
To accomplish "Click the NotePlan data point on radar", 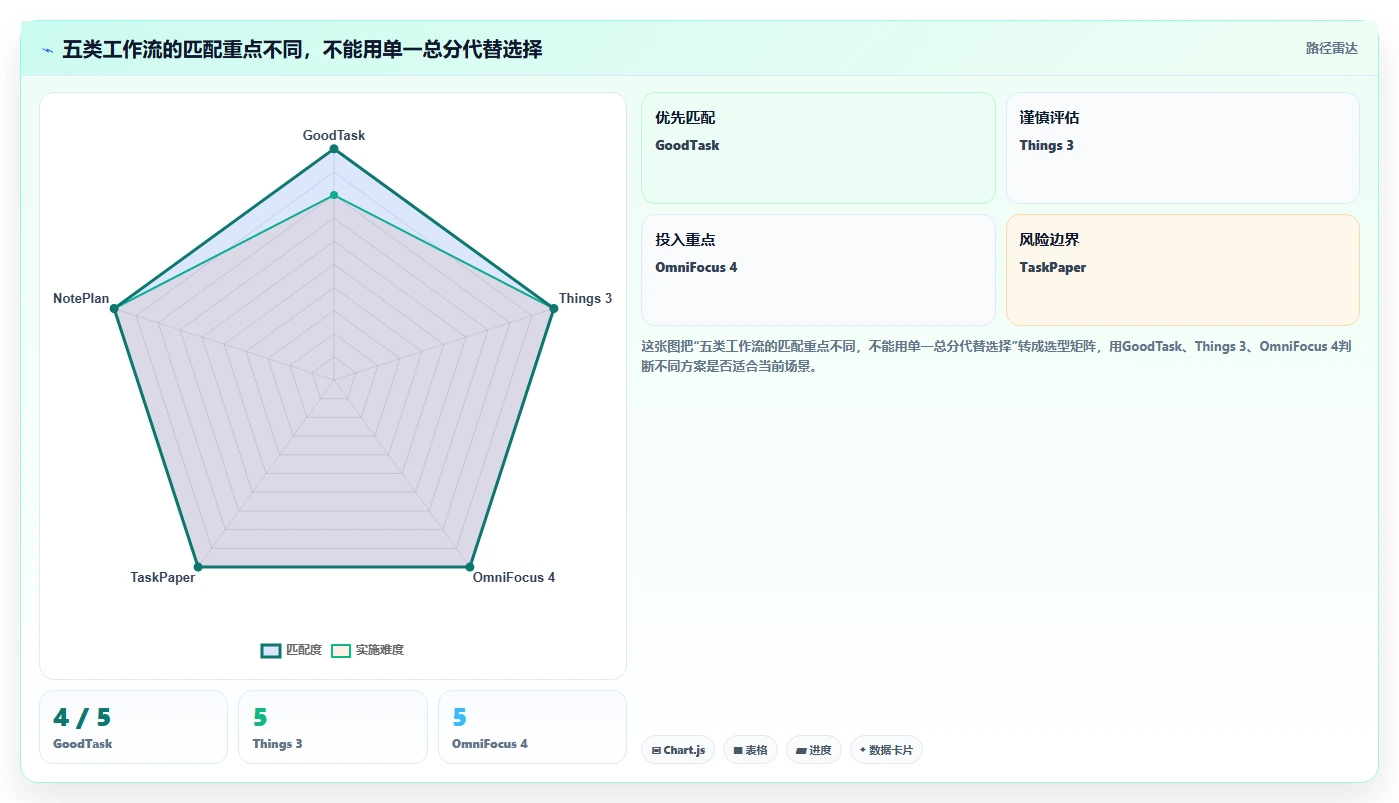I will (114, 308).
